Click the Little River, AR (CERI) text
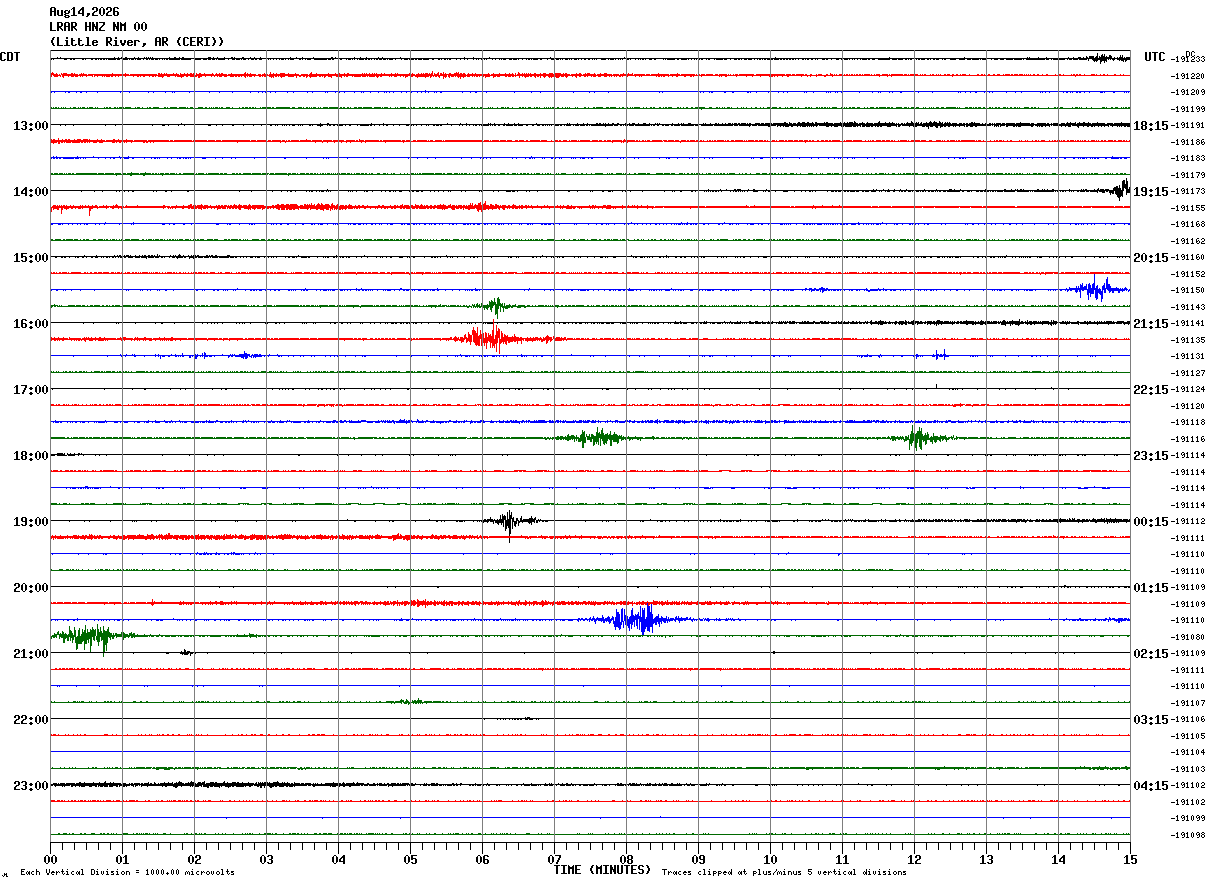 pyautogui.click(x=137, y=42)
